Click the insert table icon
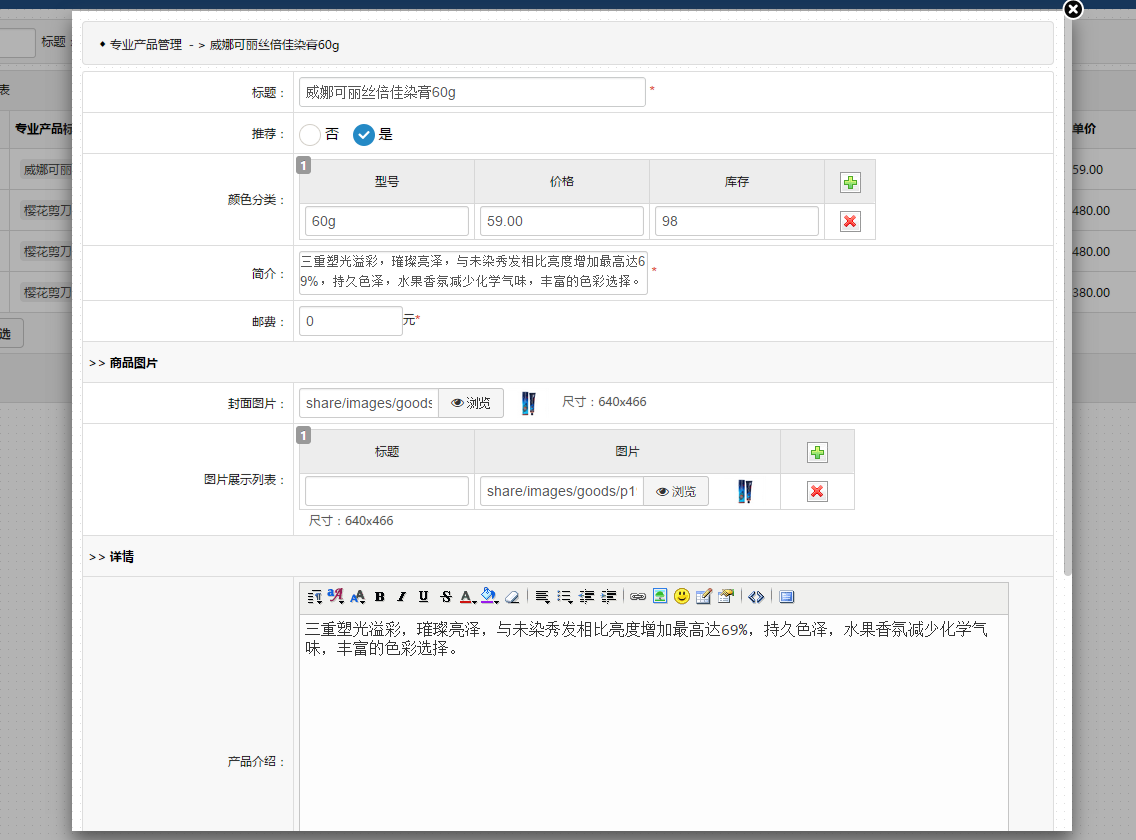 point(703,597)
